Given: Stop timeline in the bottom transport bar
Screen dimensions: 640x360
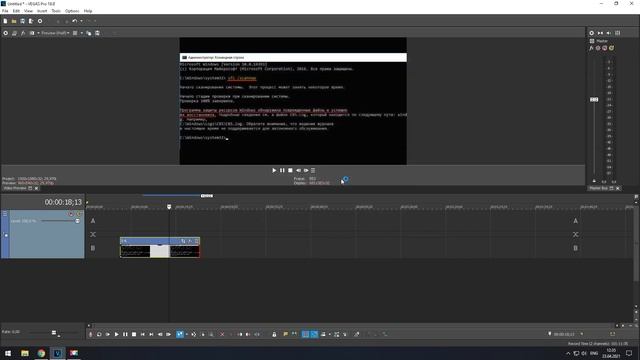Looking at the screenshot, I should [134, 334].
